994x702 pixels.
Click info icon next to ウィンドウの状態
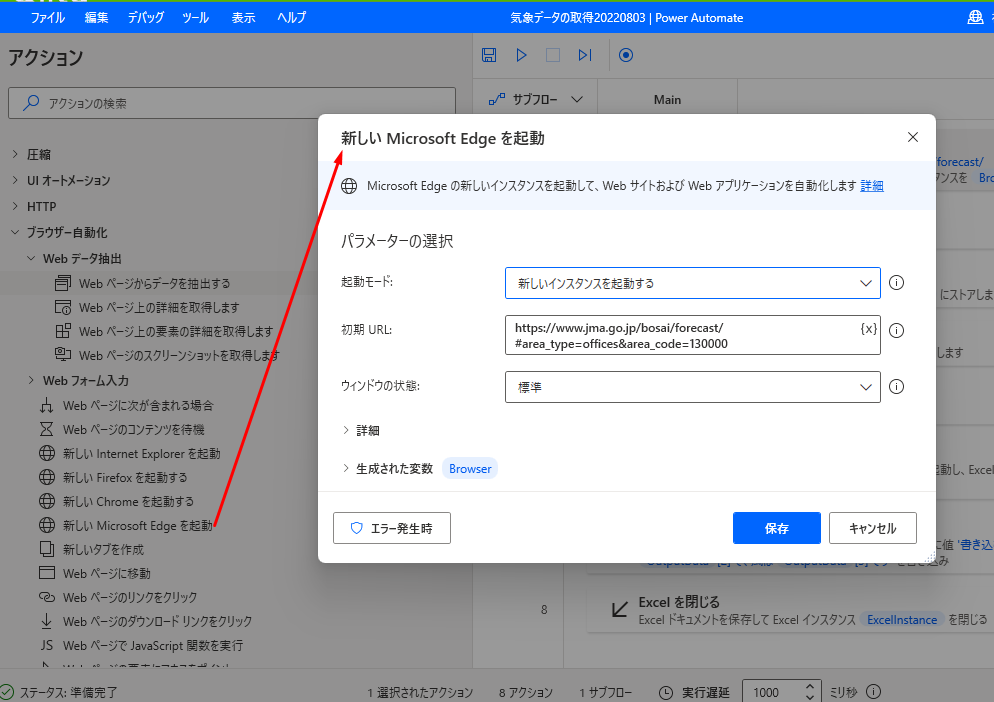coord(896,387)
